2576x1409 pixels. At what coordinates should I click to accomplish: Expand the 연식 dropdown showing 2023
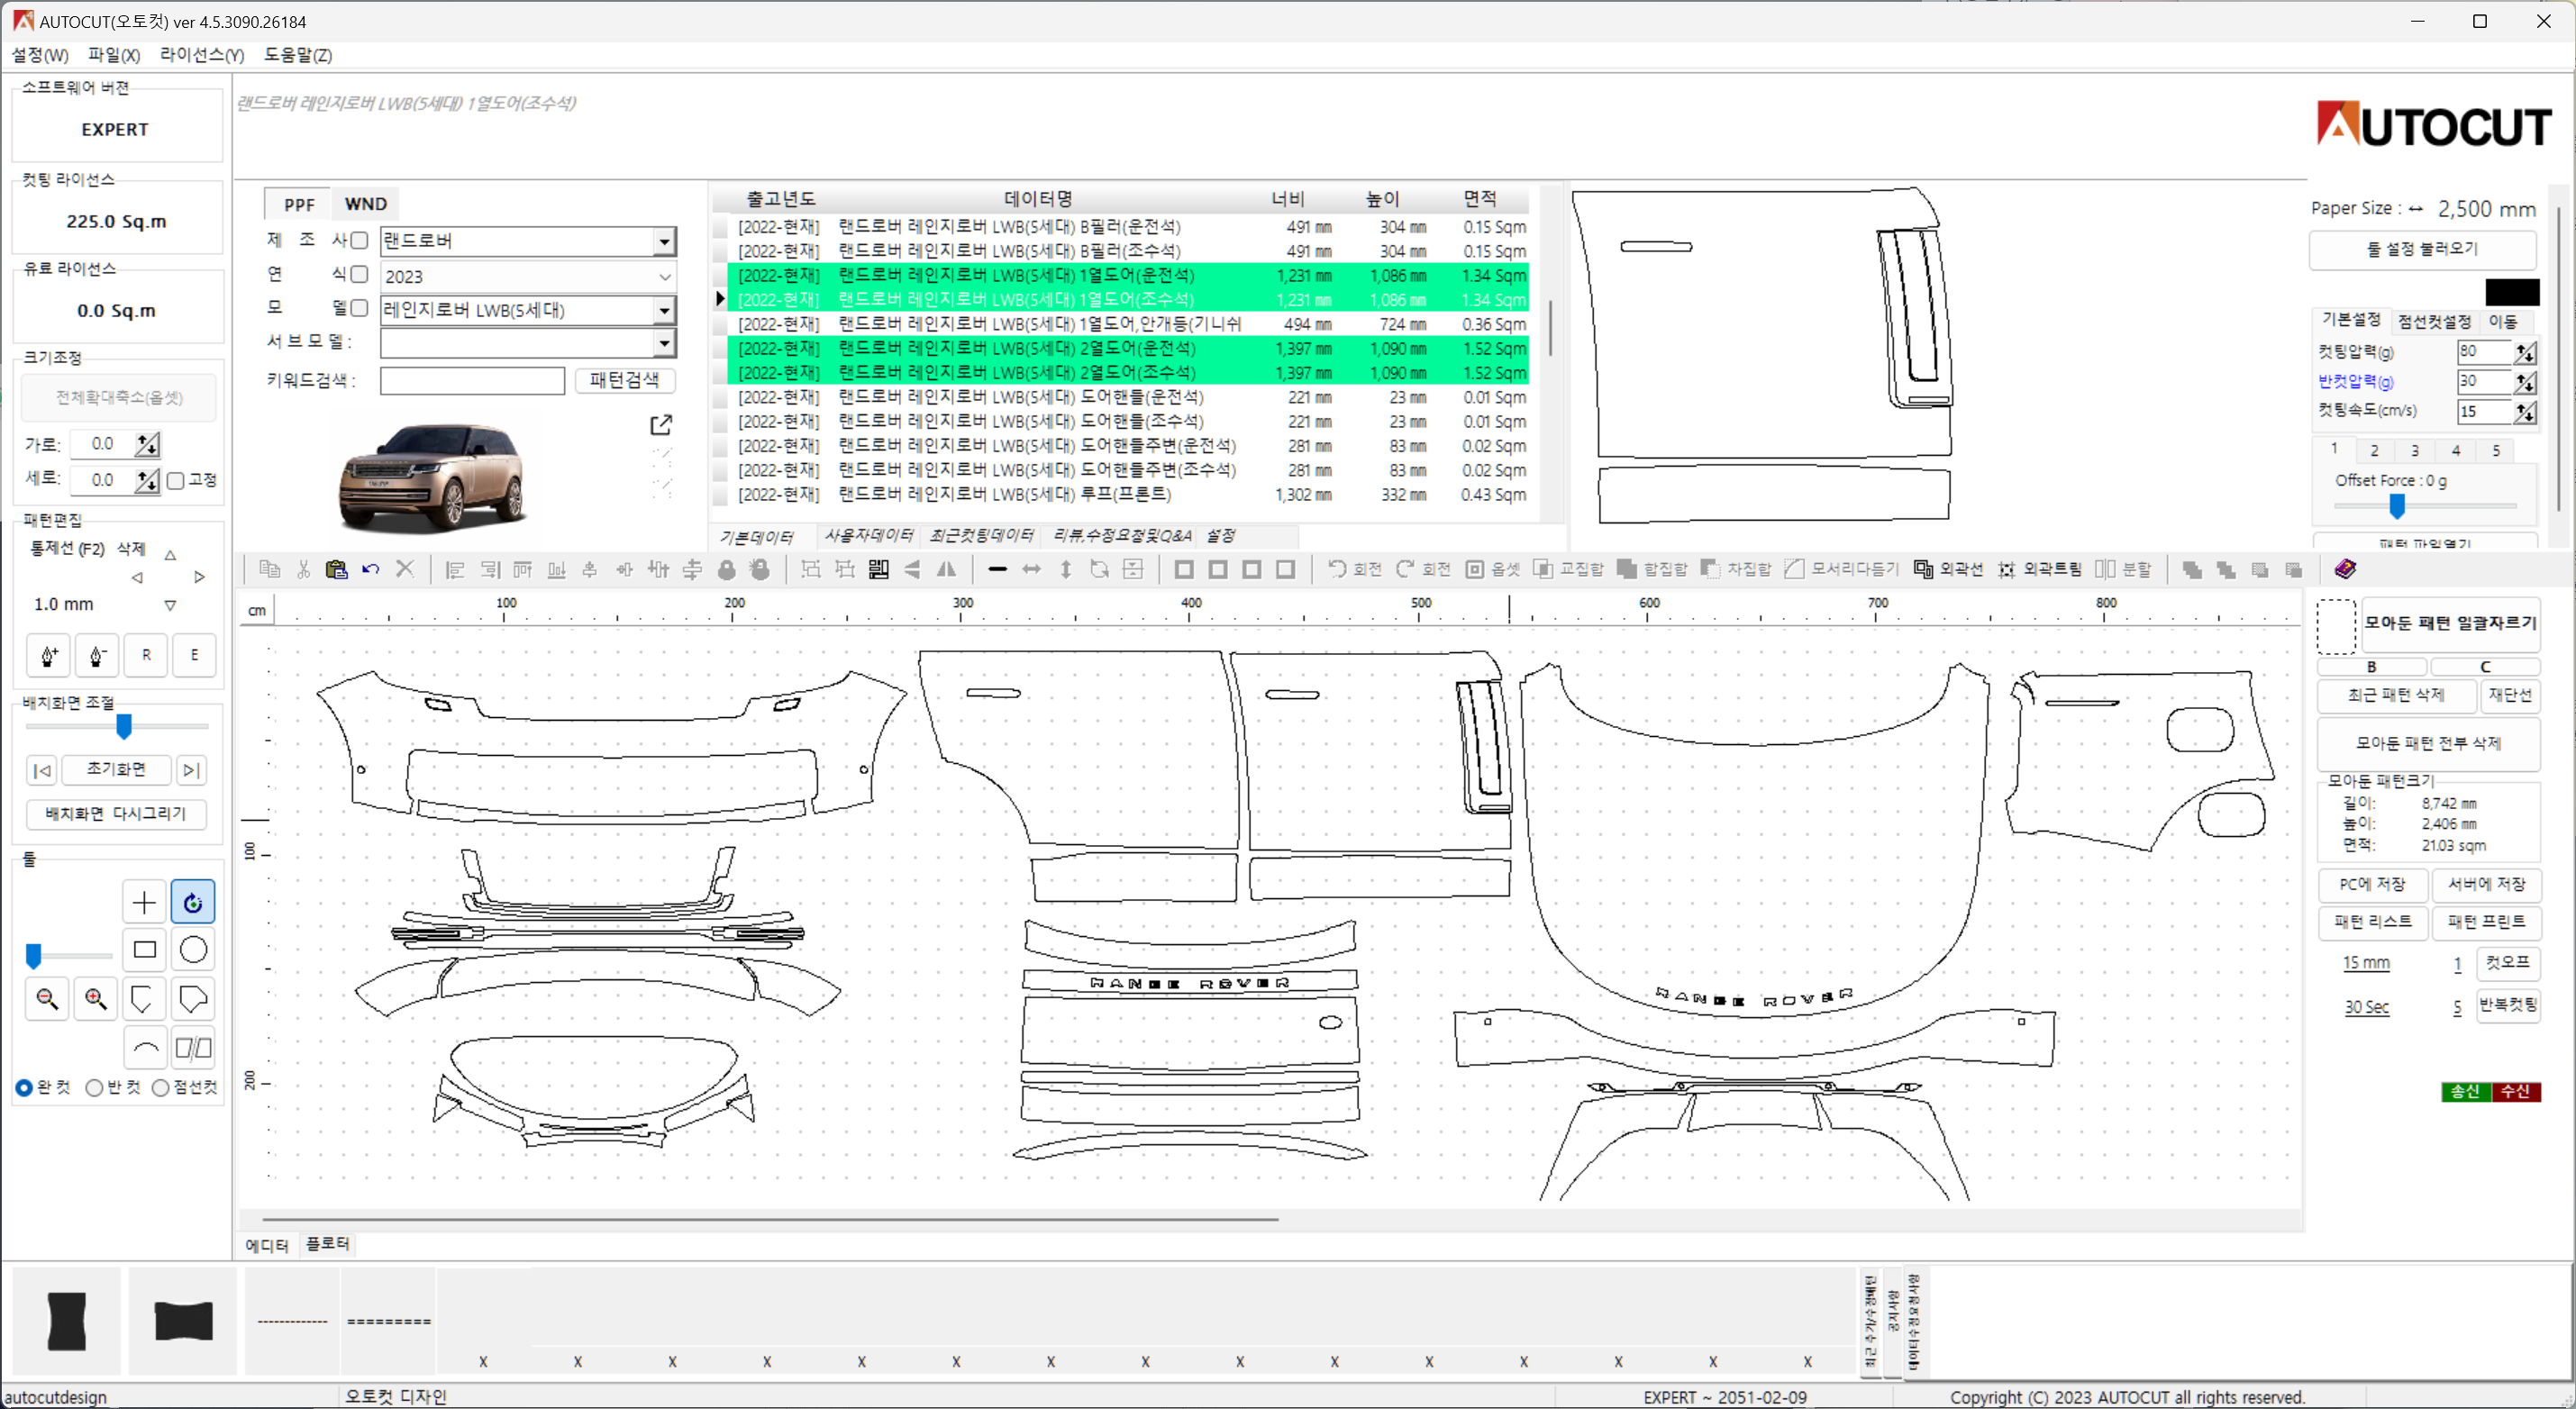click(x=664, y=274)
